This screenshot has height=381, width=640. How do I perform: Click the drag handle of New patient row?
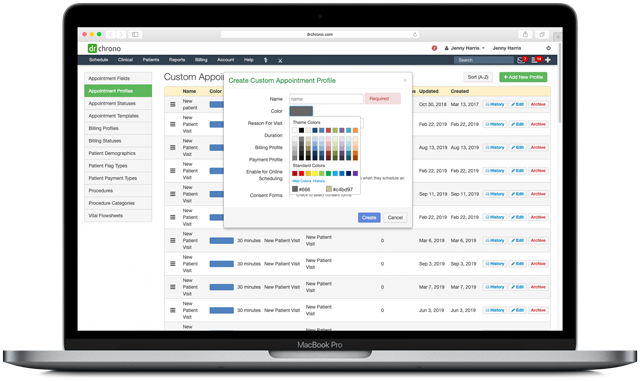(173, 105)
